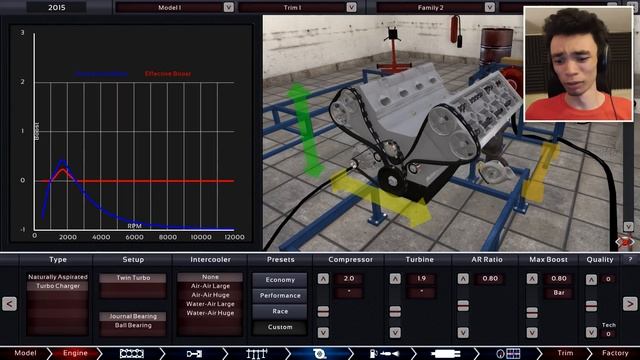Open the fuel system section icon
The image size is (640, 360).
pyautogui.click(x=384, y=353)
